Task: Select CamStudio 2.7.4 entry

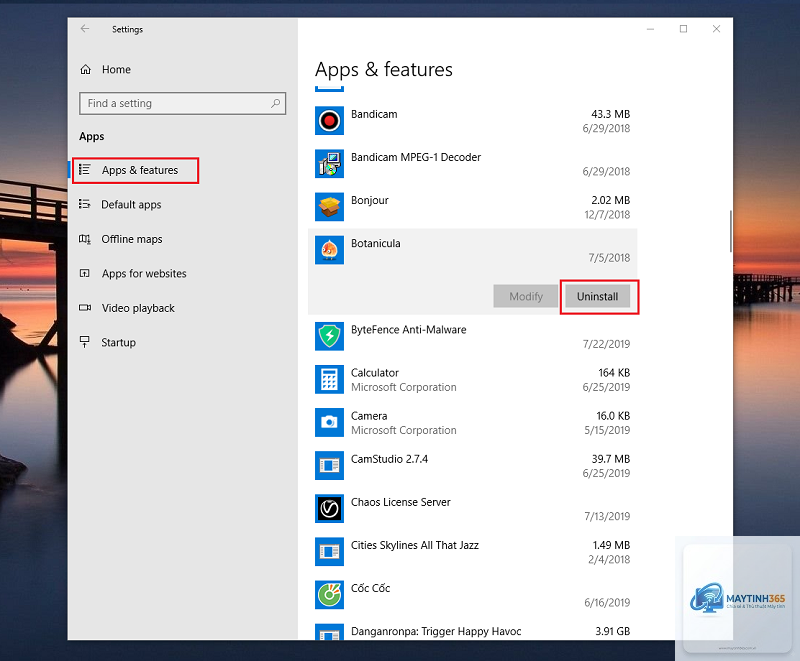Action: click(x=389, y=459)
